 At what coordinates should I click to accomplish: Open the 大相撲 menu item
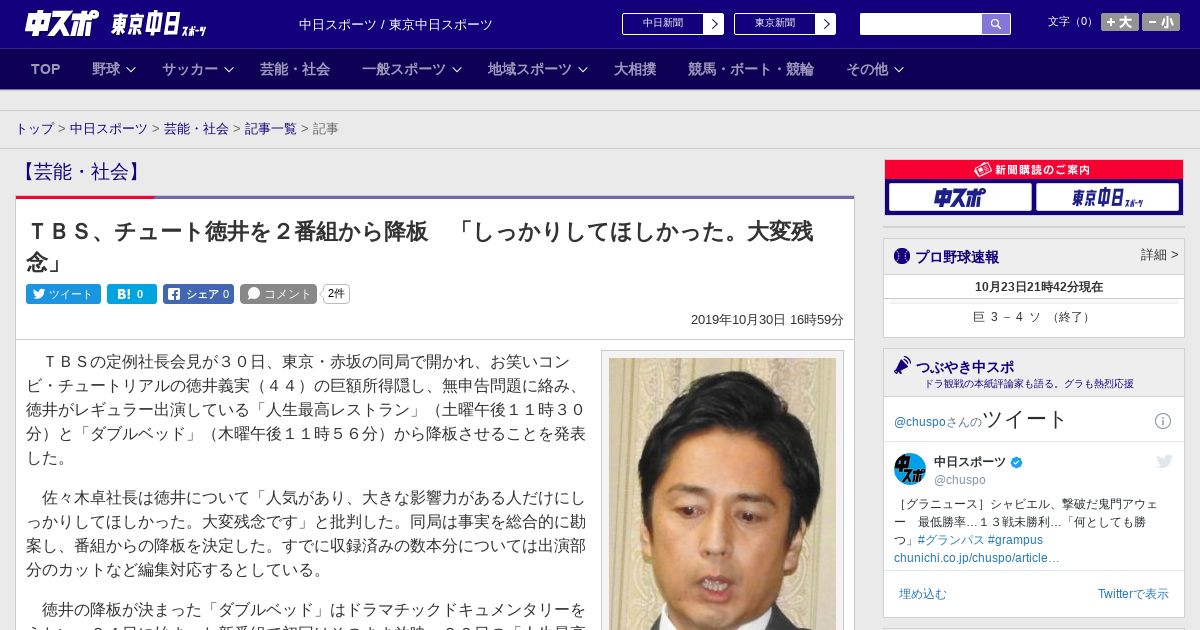(x=635, y=69)
